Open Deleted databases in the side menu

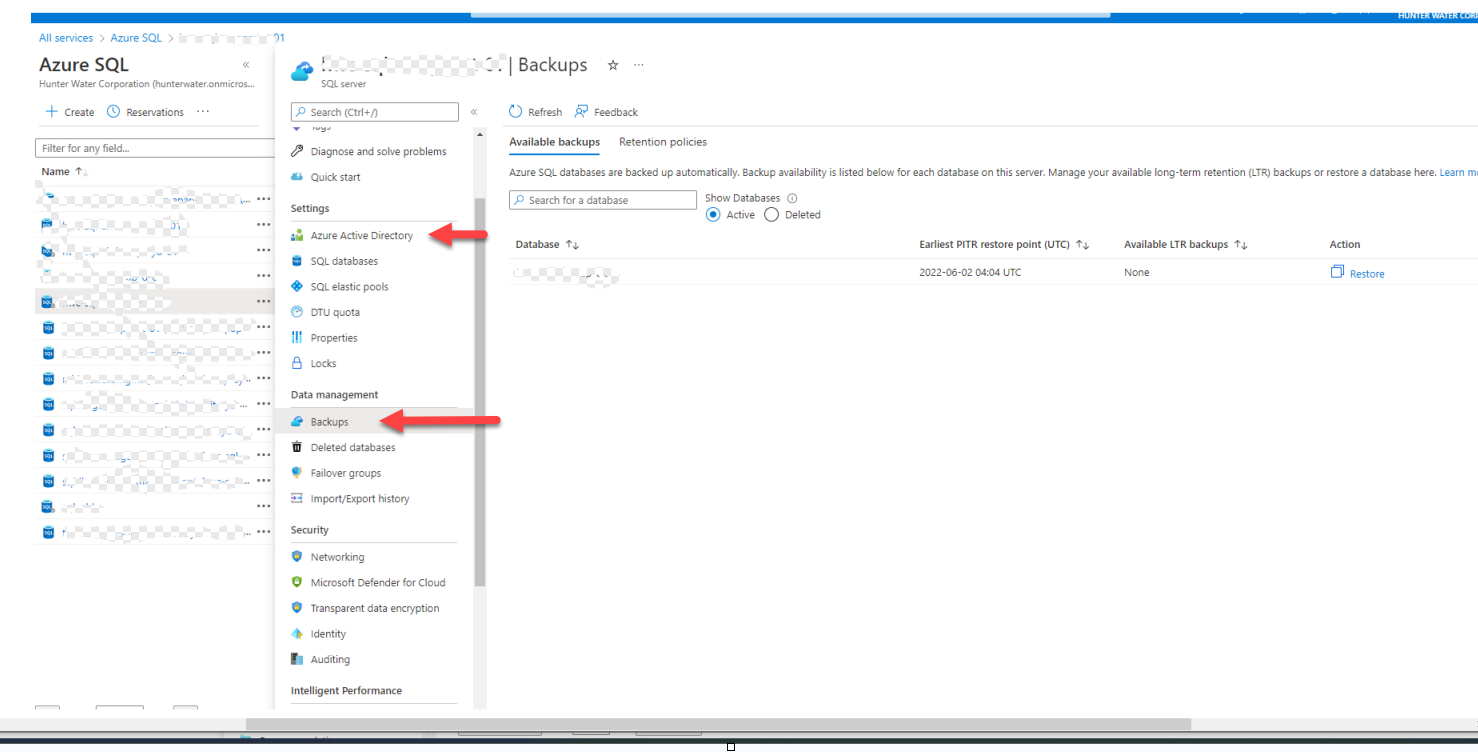click(x=352, y=448)
